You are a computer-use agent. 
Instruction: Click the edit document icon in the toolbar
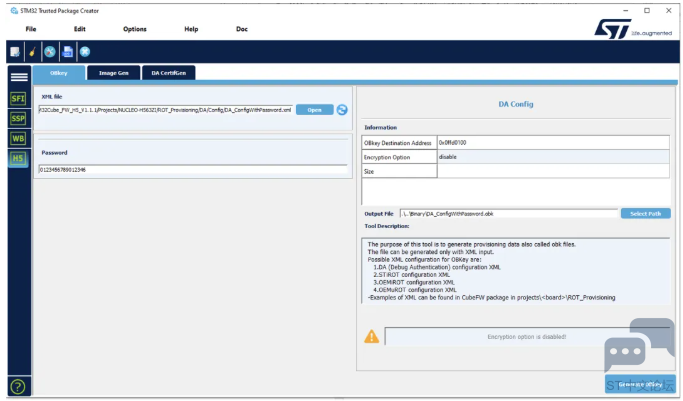point(15,52)
